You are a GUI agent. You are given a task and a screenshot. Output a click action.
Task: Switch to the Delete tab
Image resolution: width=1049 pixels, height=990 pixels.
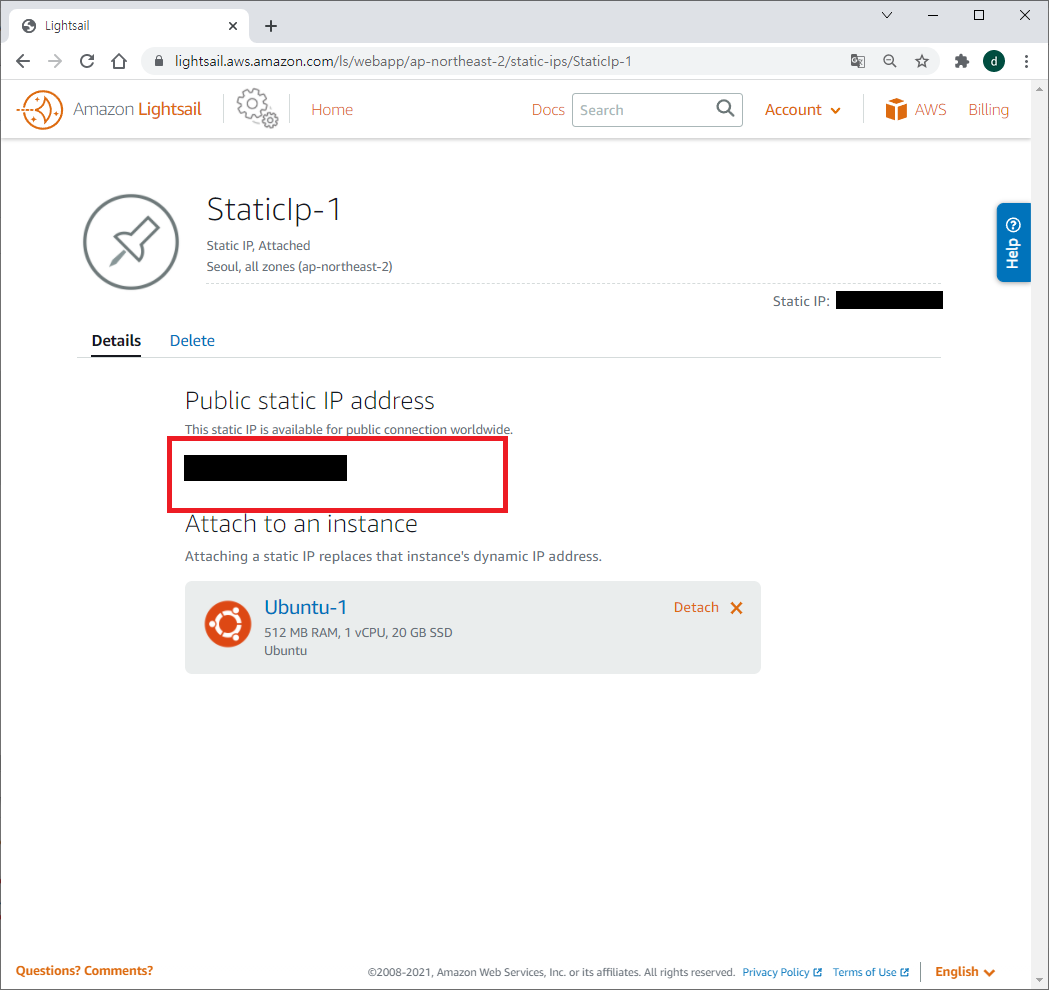click(192, 340)
